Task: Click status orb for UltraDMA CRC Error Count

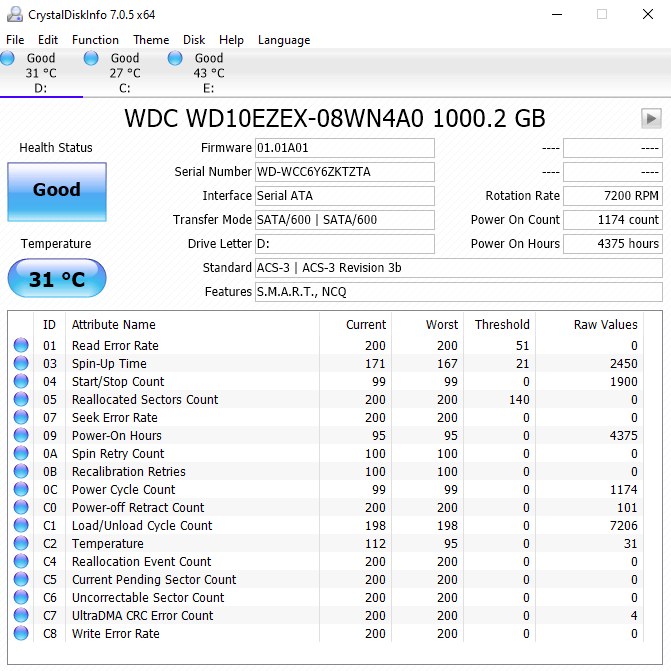Action: 21,615
